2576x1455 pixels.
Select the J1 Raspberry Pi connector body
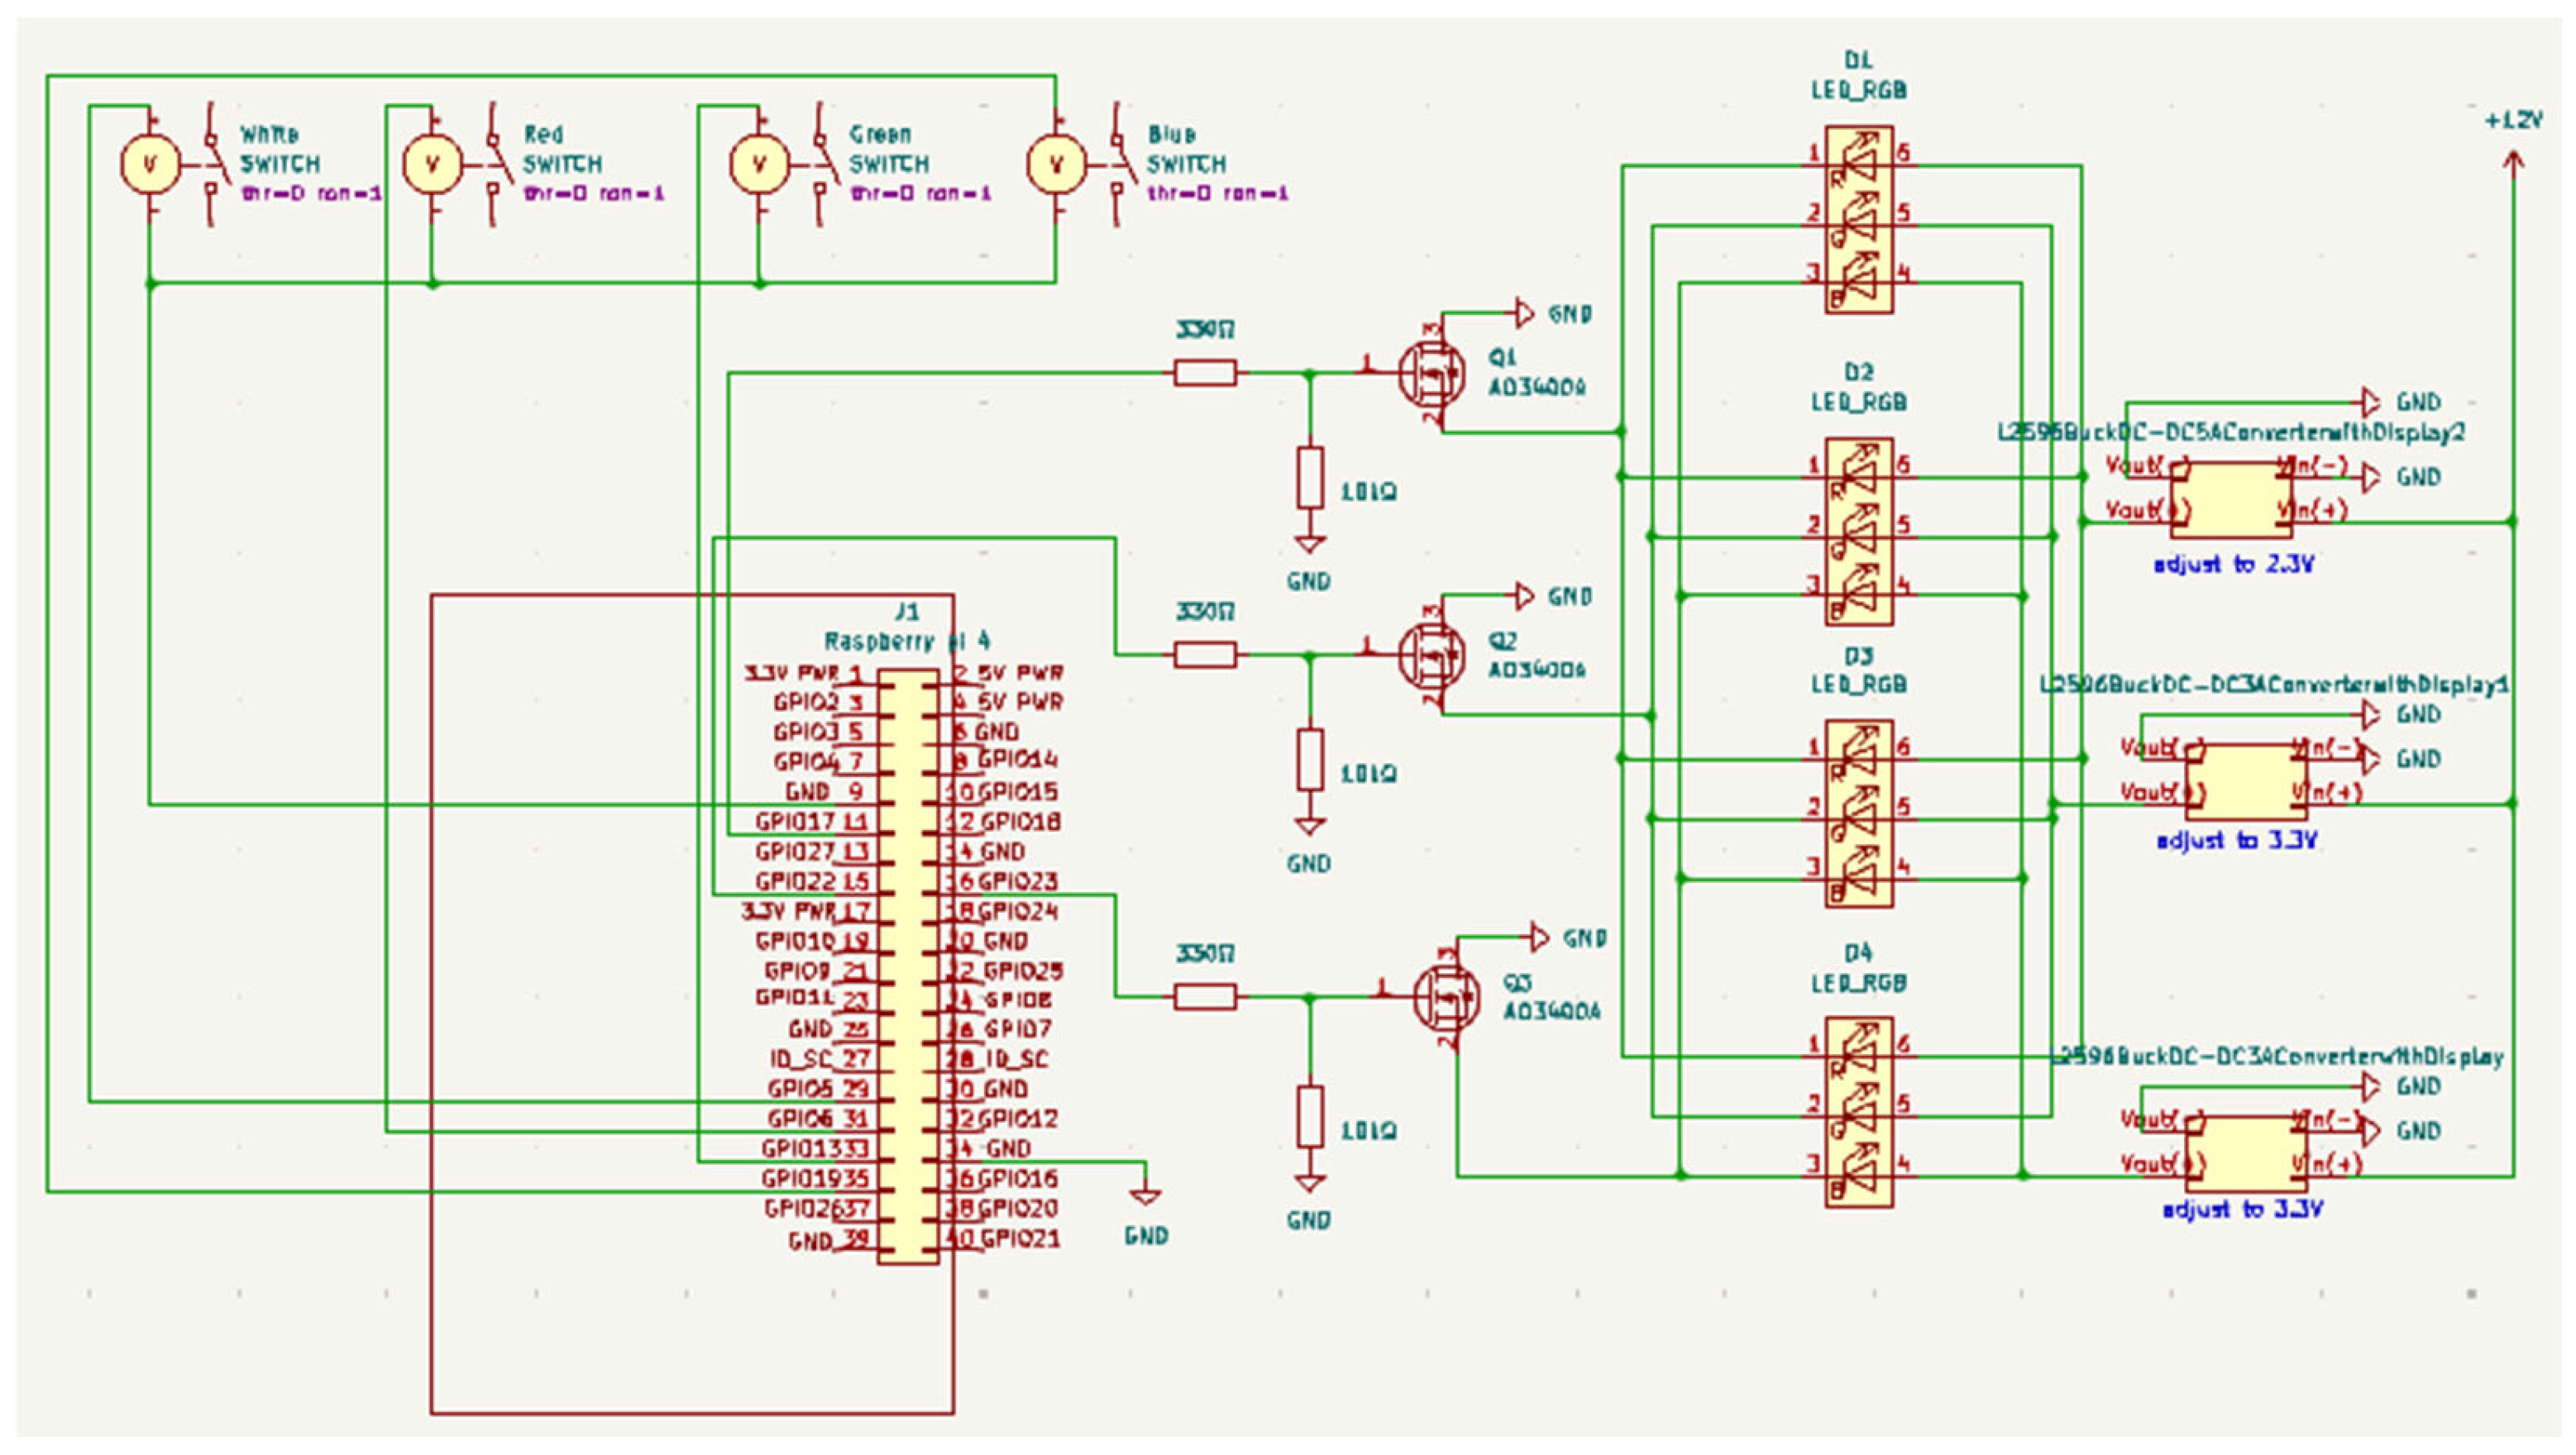[x=908, y=967]
